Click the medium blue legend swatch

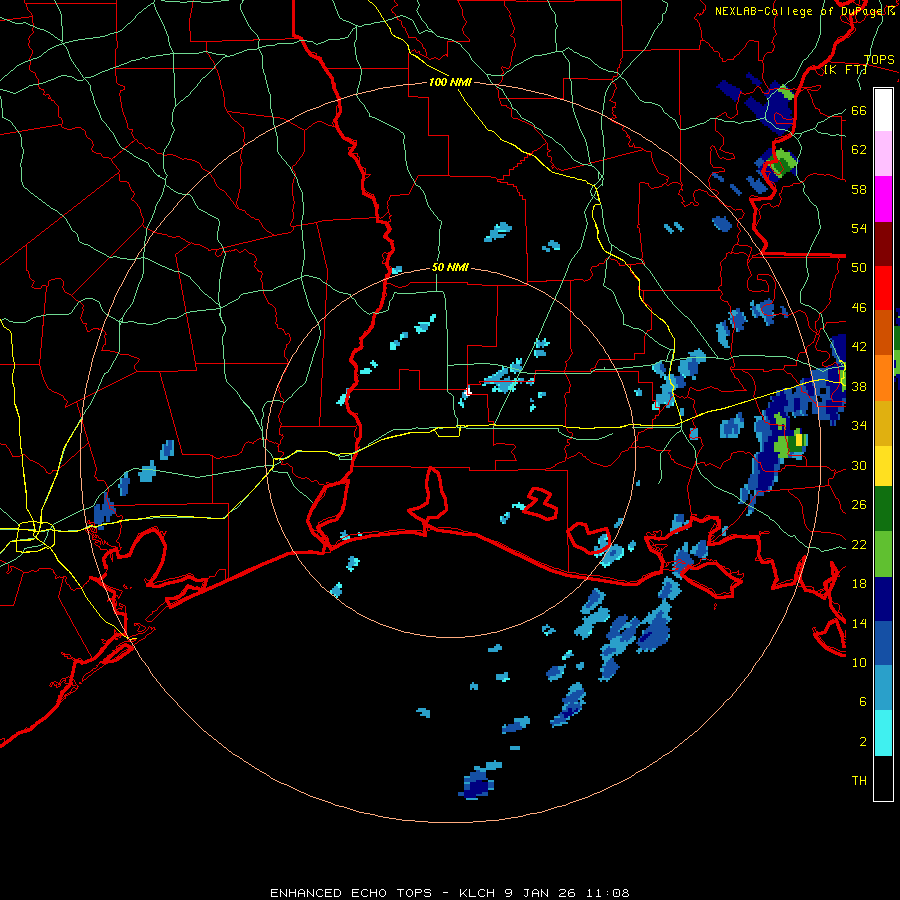pyautogui.click(x=883, y=643)
